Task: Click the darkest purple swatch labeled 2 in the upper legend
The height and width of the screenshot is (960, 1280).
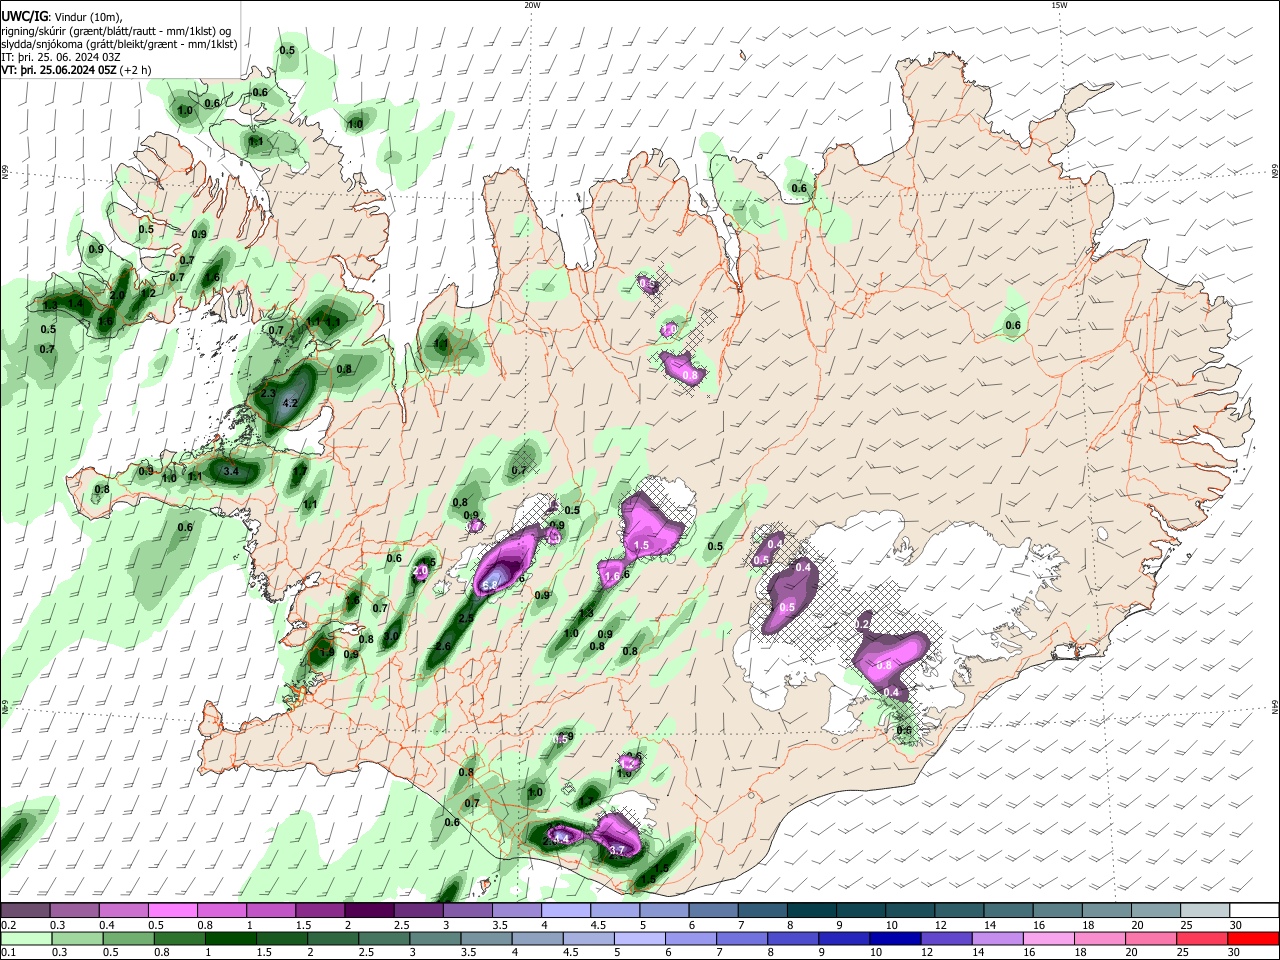Action: 368,911
